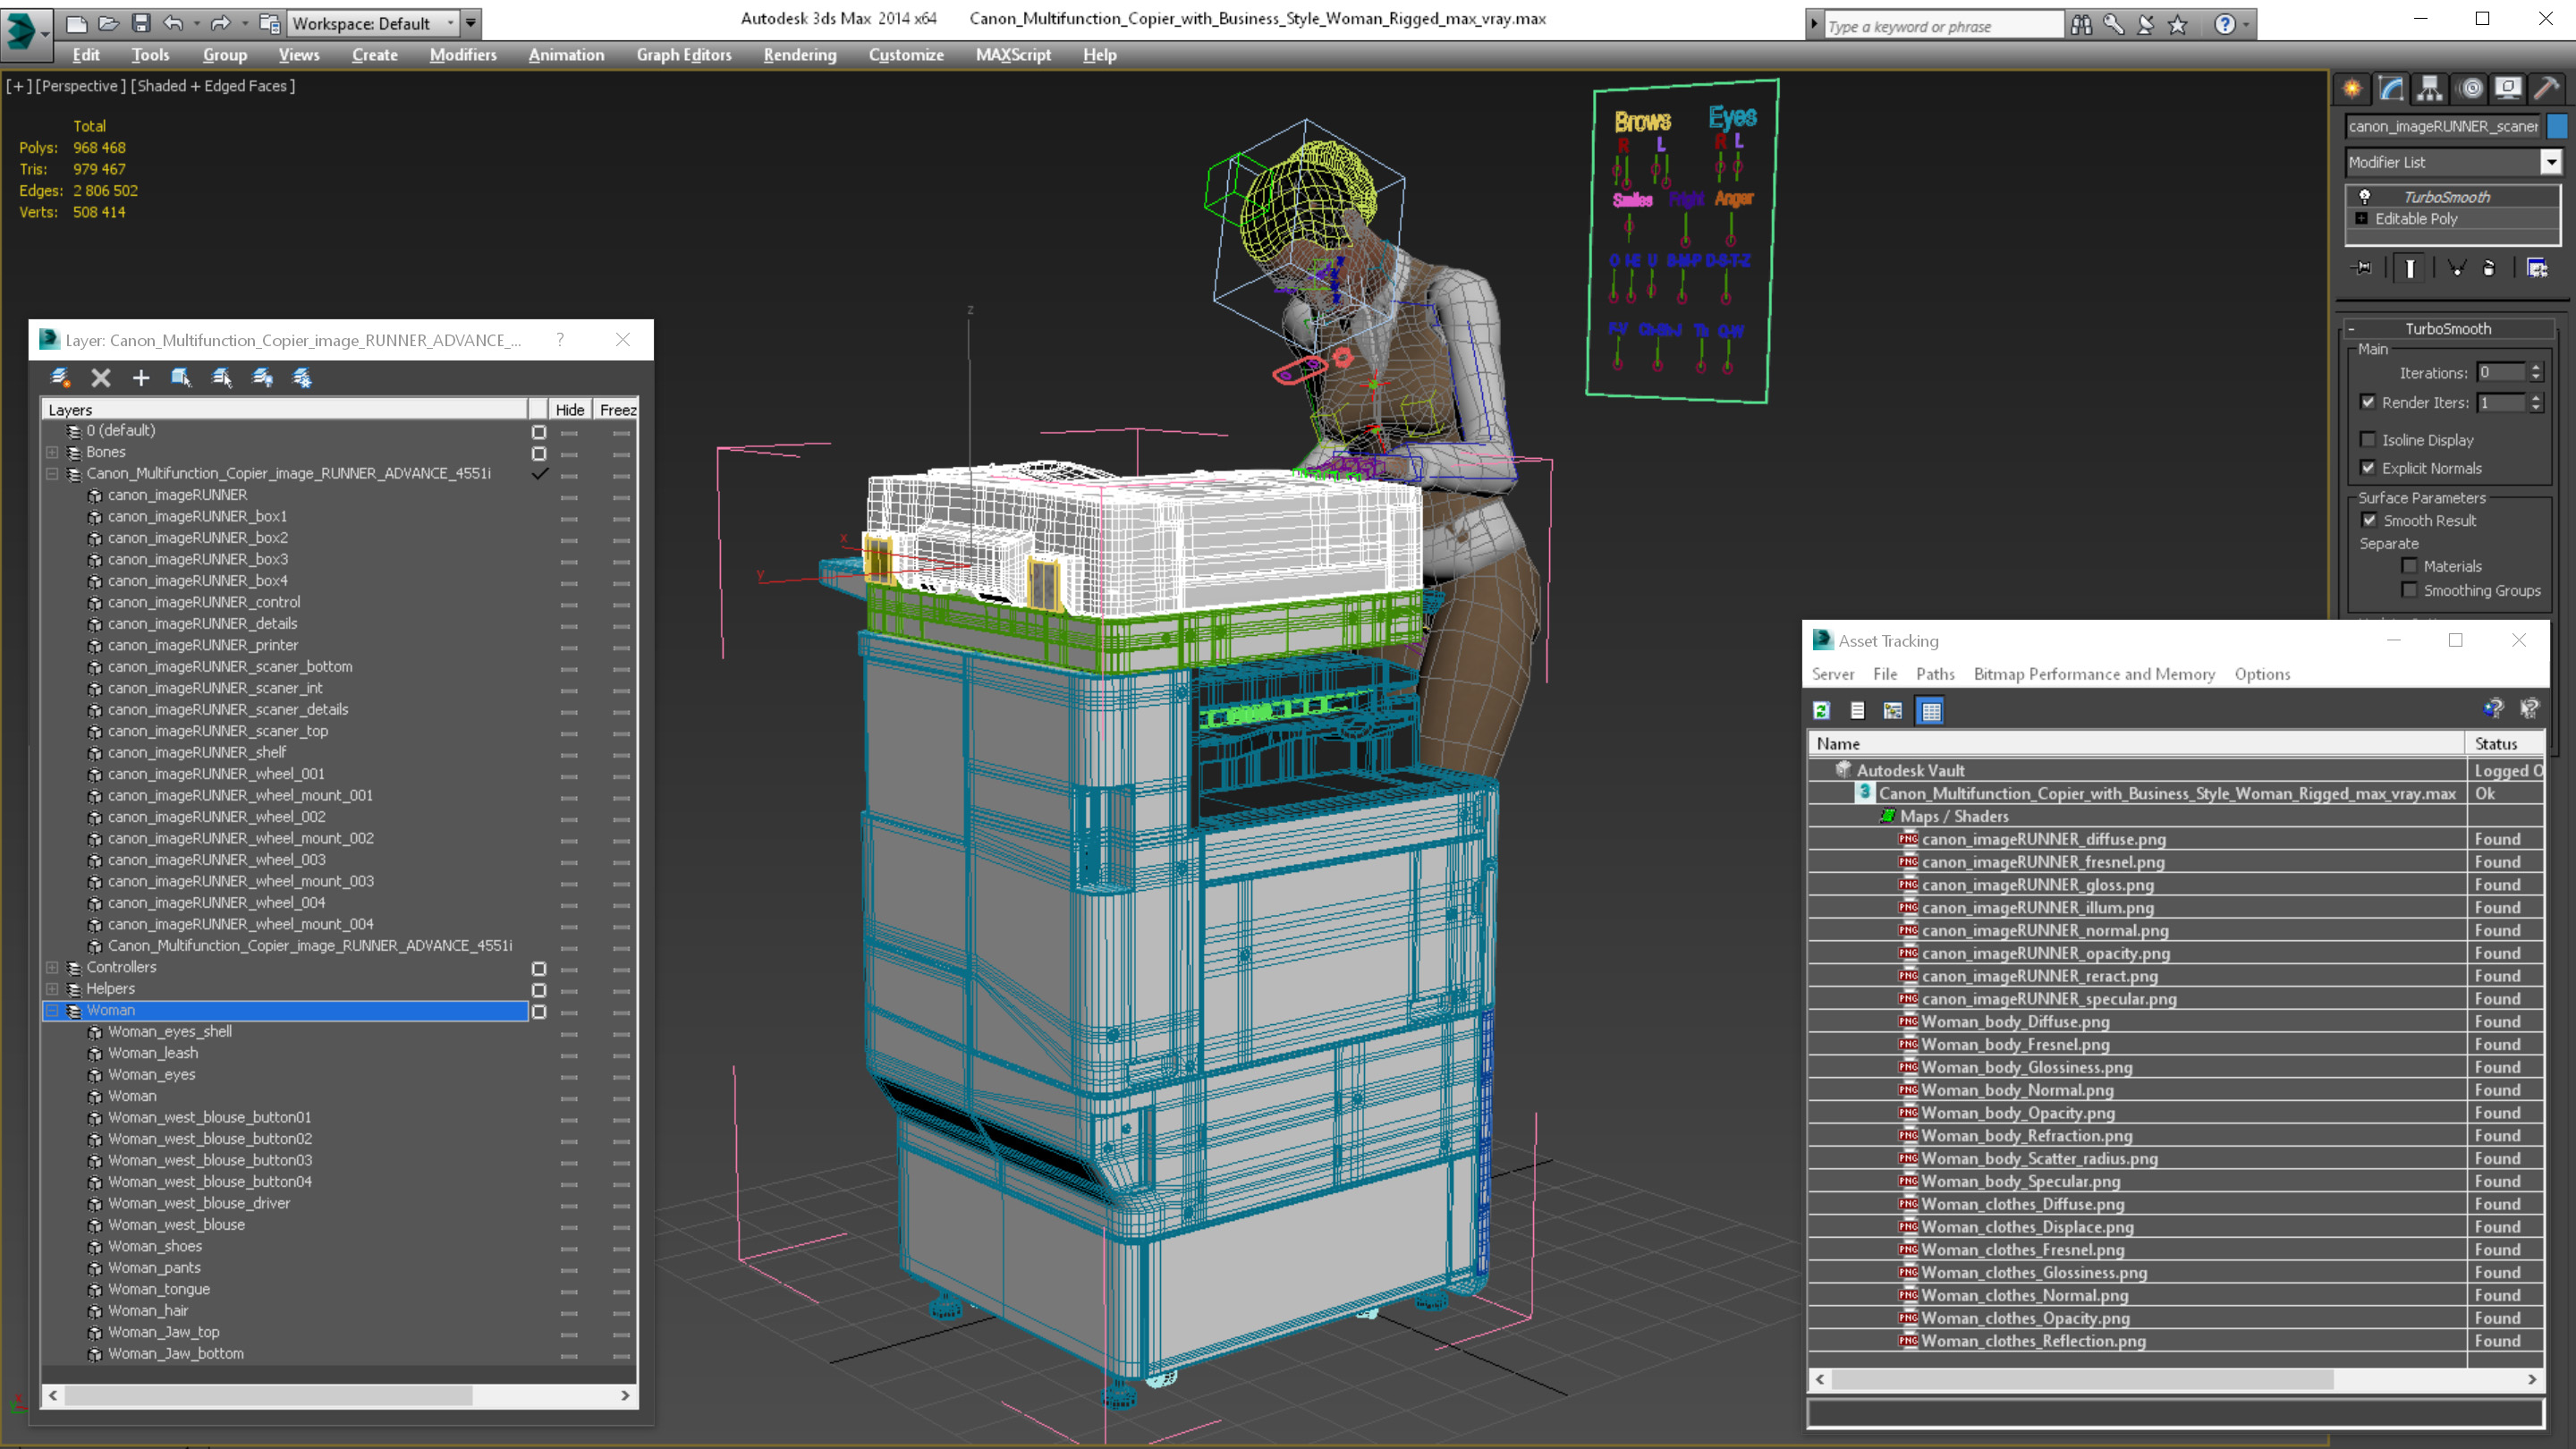
Task: Click current-layer box for Controllers layer
Action: (x=539, y=968)
